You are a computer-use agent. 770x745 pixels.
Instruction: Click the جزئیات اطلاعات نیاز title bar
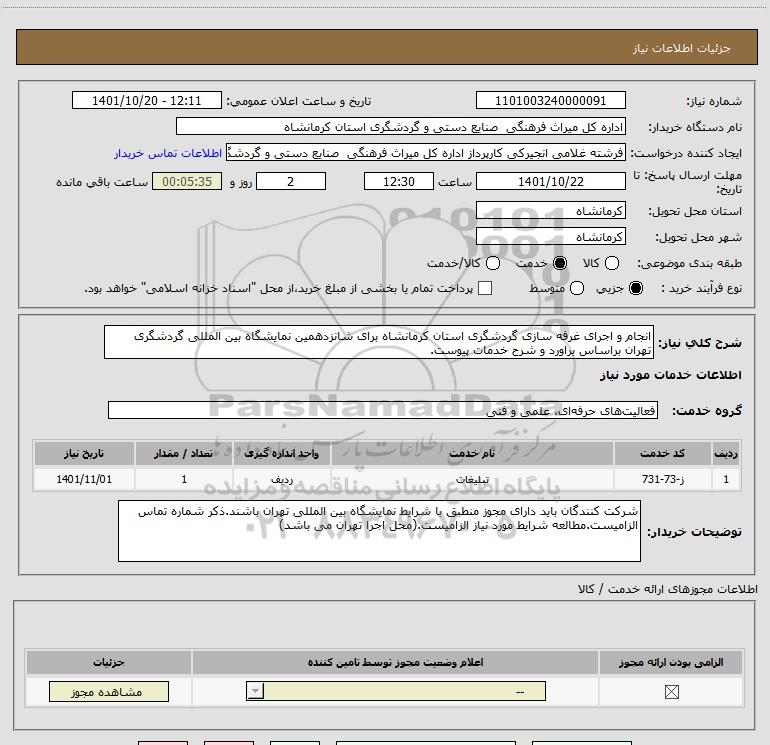tap(386, 48)
